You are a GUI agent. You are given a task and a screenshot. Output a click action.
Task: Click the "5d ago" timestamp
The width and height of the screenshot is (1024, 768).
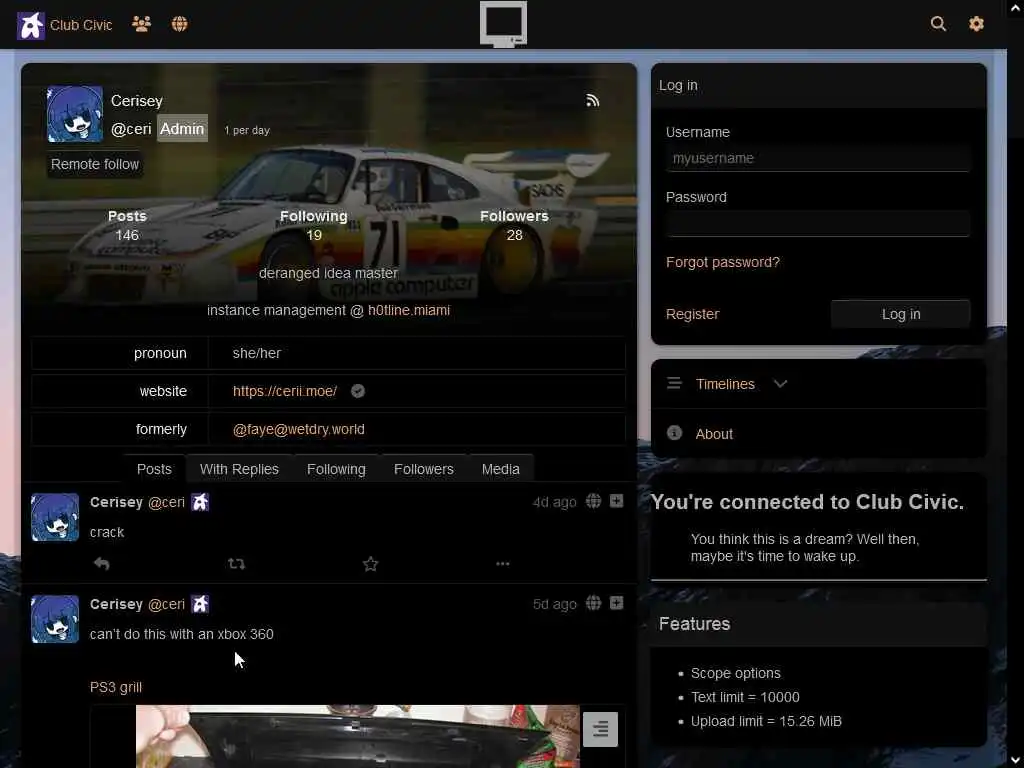coord(554,604)
